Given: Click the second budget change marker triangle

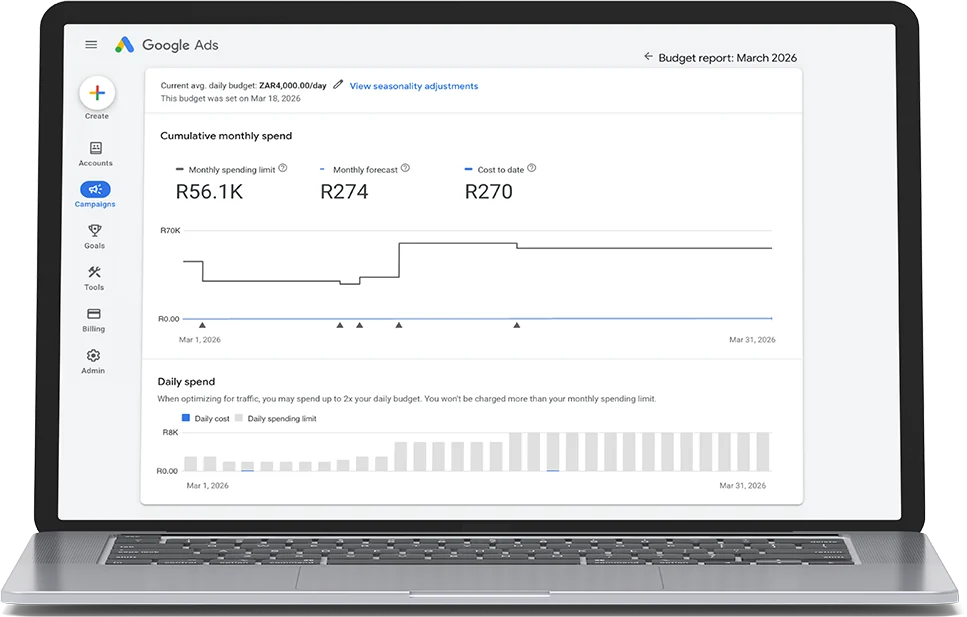Looking at the screenshot, I should coord(340,325).
